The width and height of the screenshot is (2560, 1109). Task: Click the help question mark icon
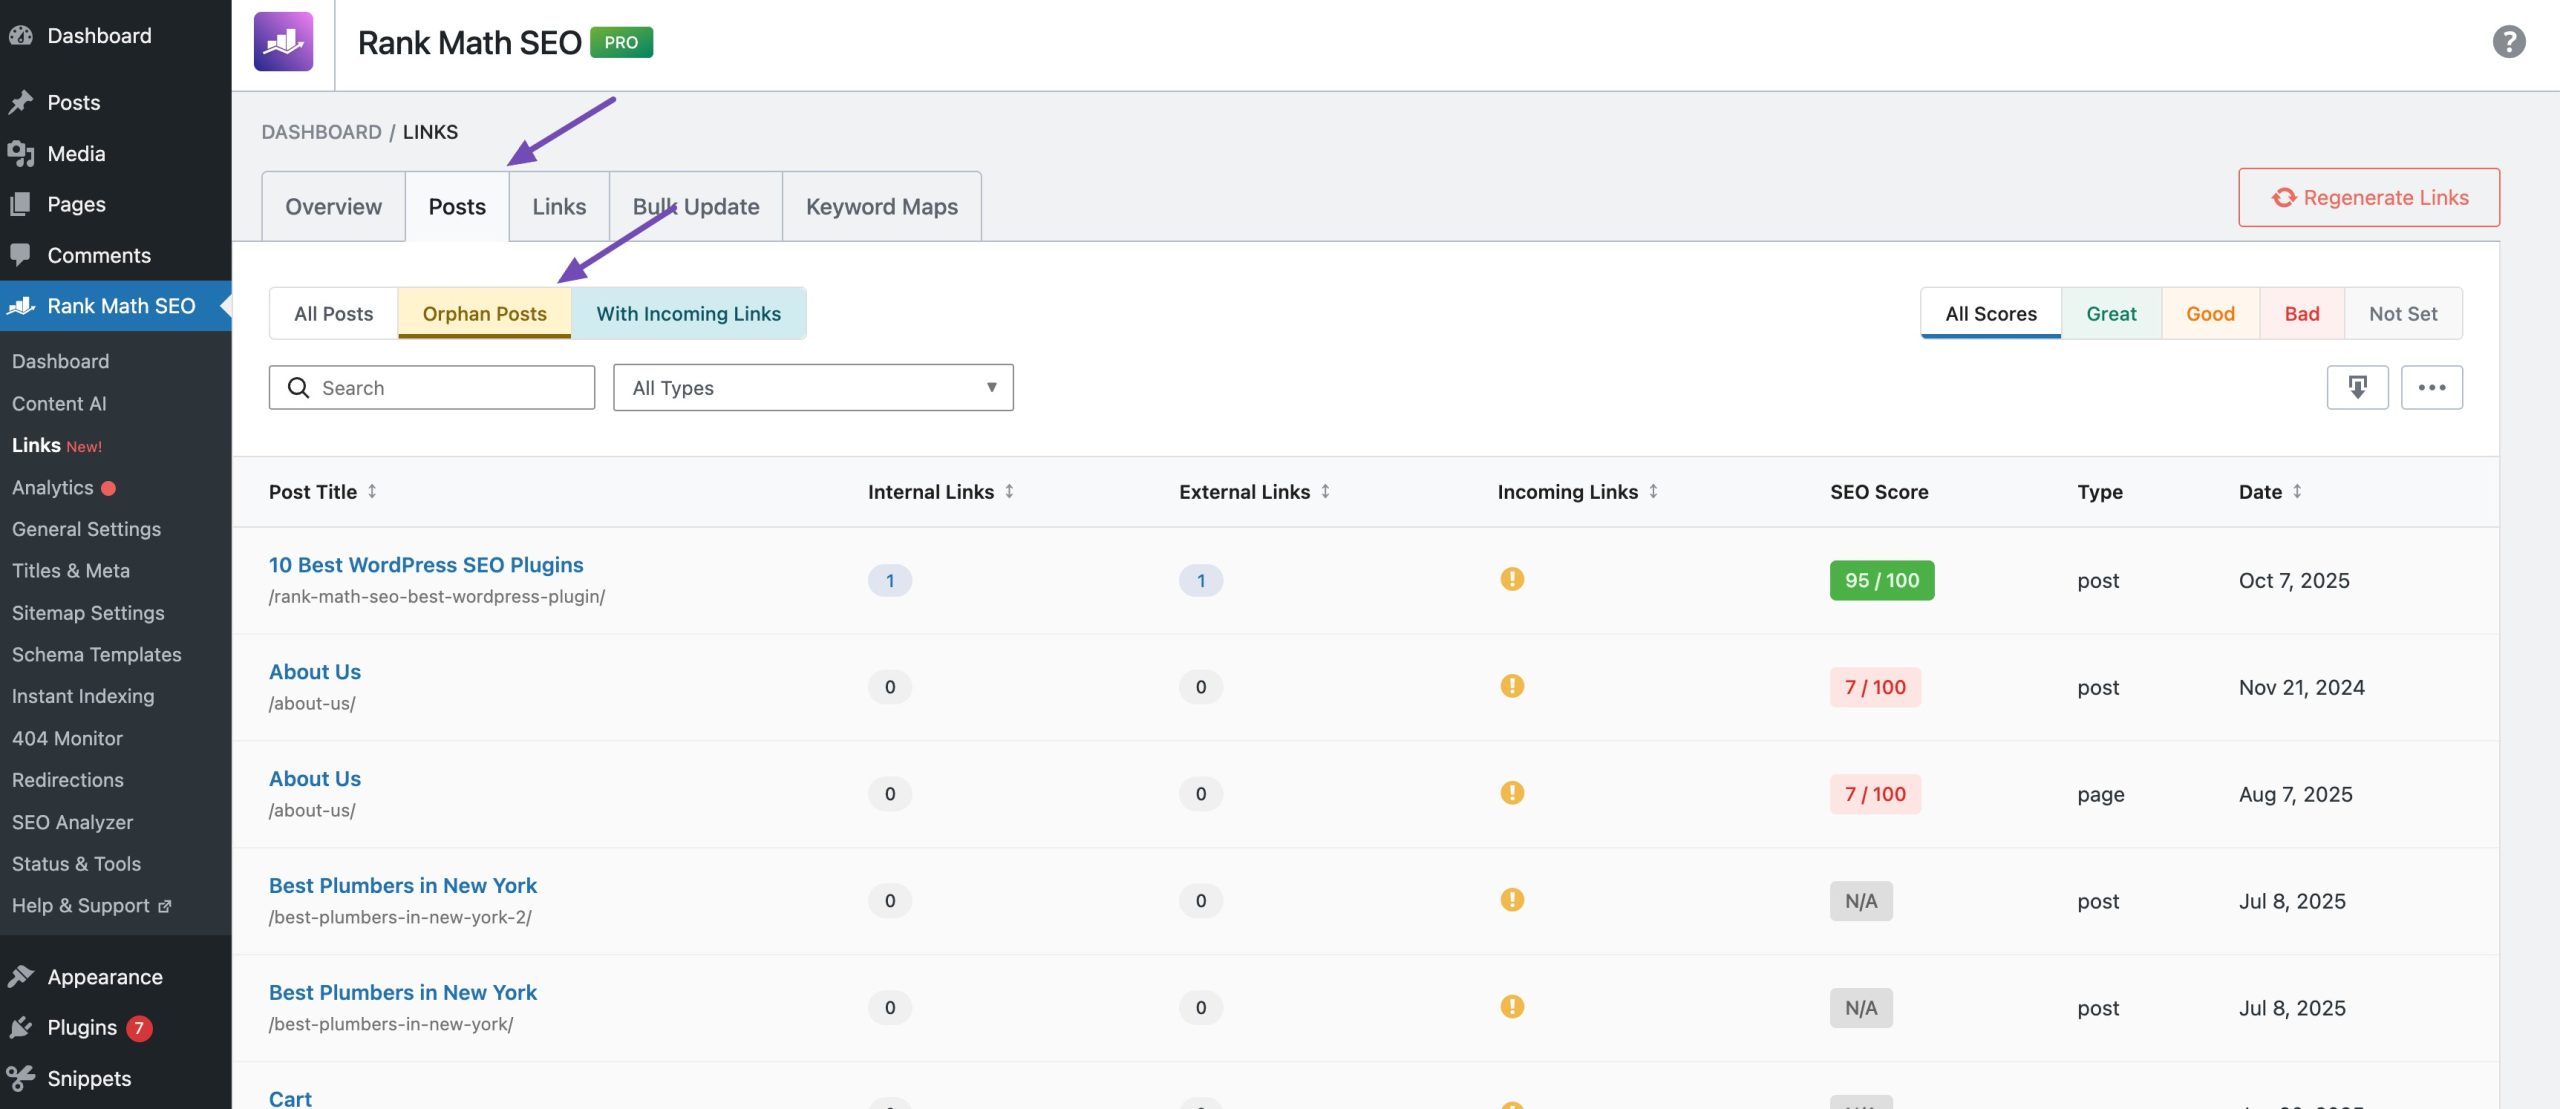coord(2508,42)
